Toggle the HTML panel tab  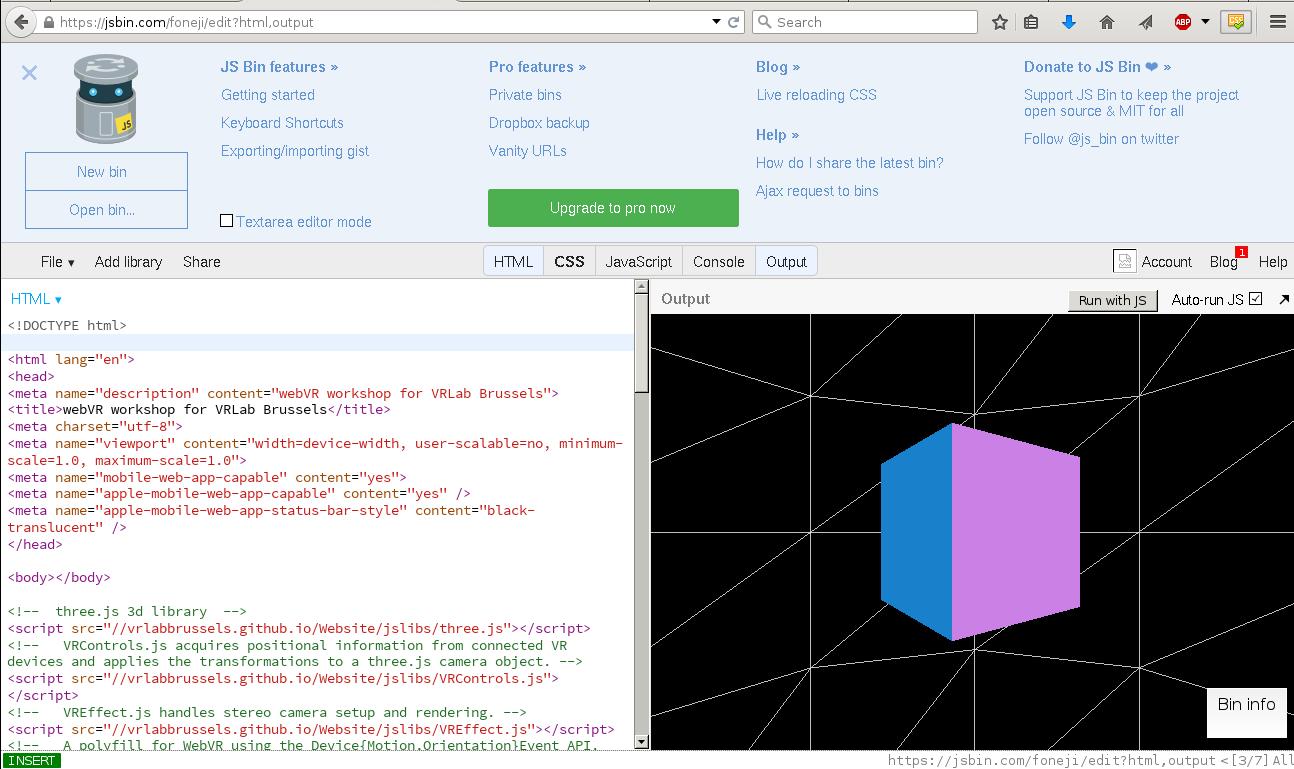point(513,261)
